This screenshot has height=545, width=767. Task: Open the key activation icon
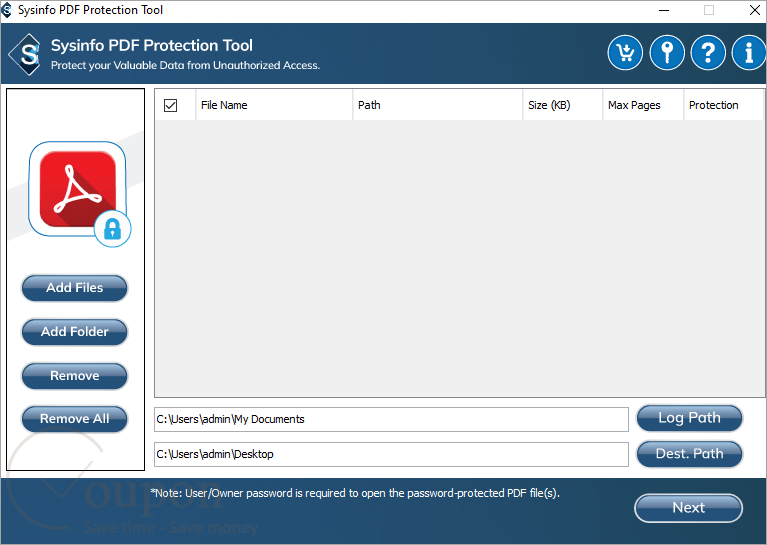(x=667, y=52)
